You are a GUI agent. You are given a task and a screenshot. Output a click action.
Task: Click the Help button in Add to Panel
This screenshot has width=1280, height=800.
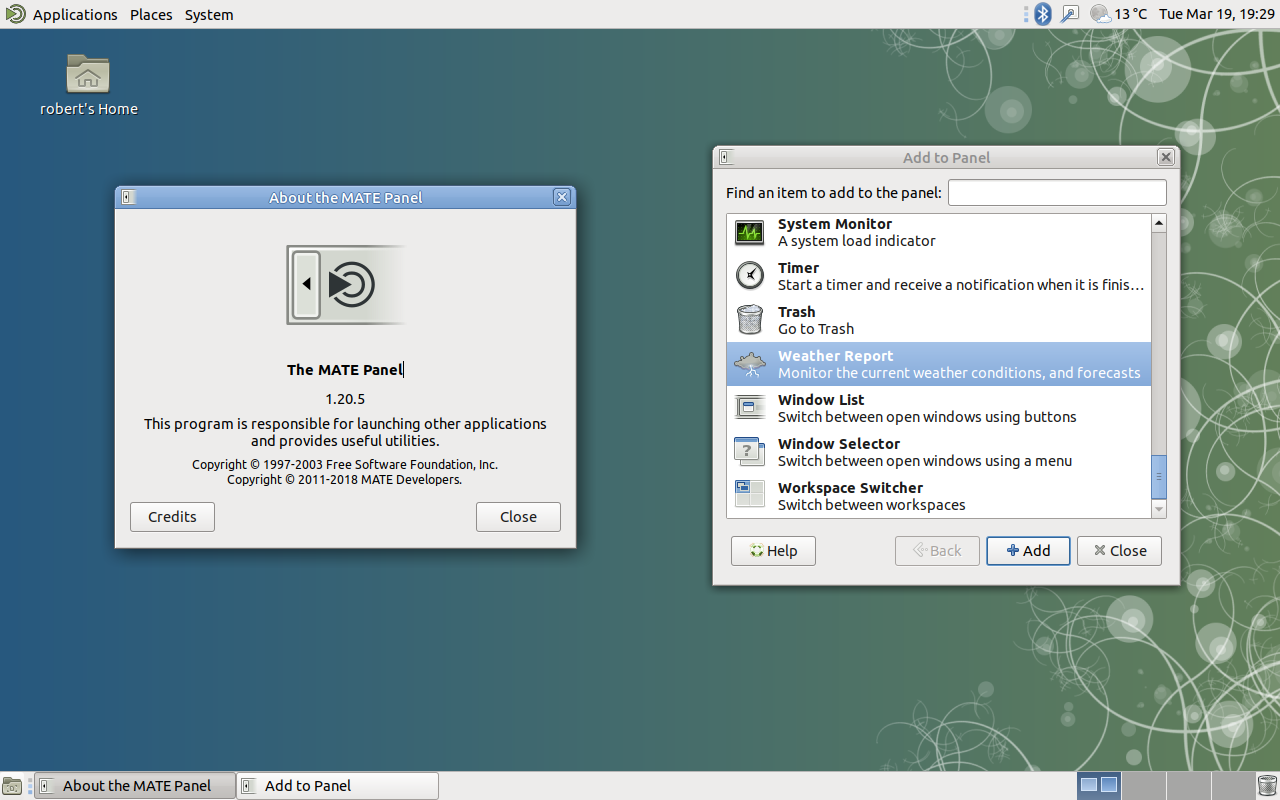773,551
